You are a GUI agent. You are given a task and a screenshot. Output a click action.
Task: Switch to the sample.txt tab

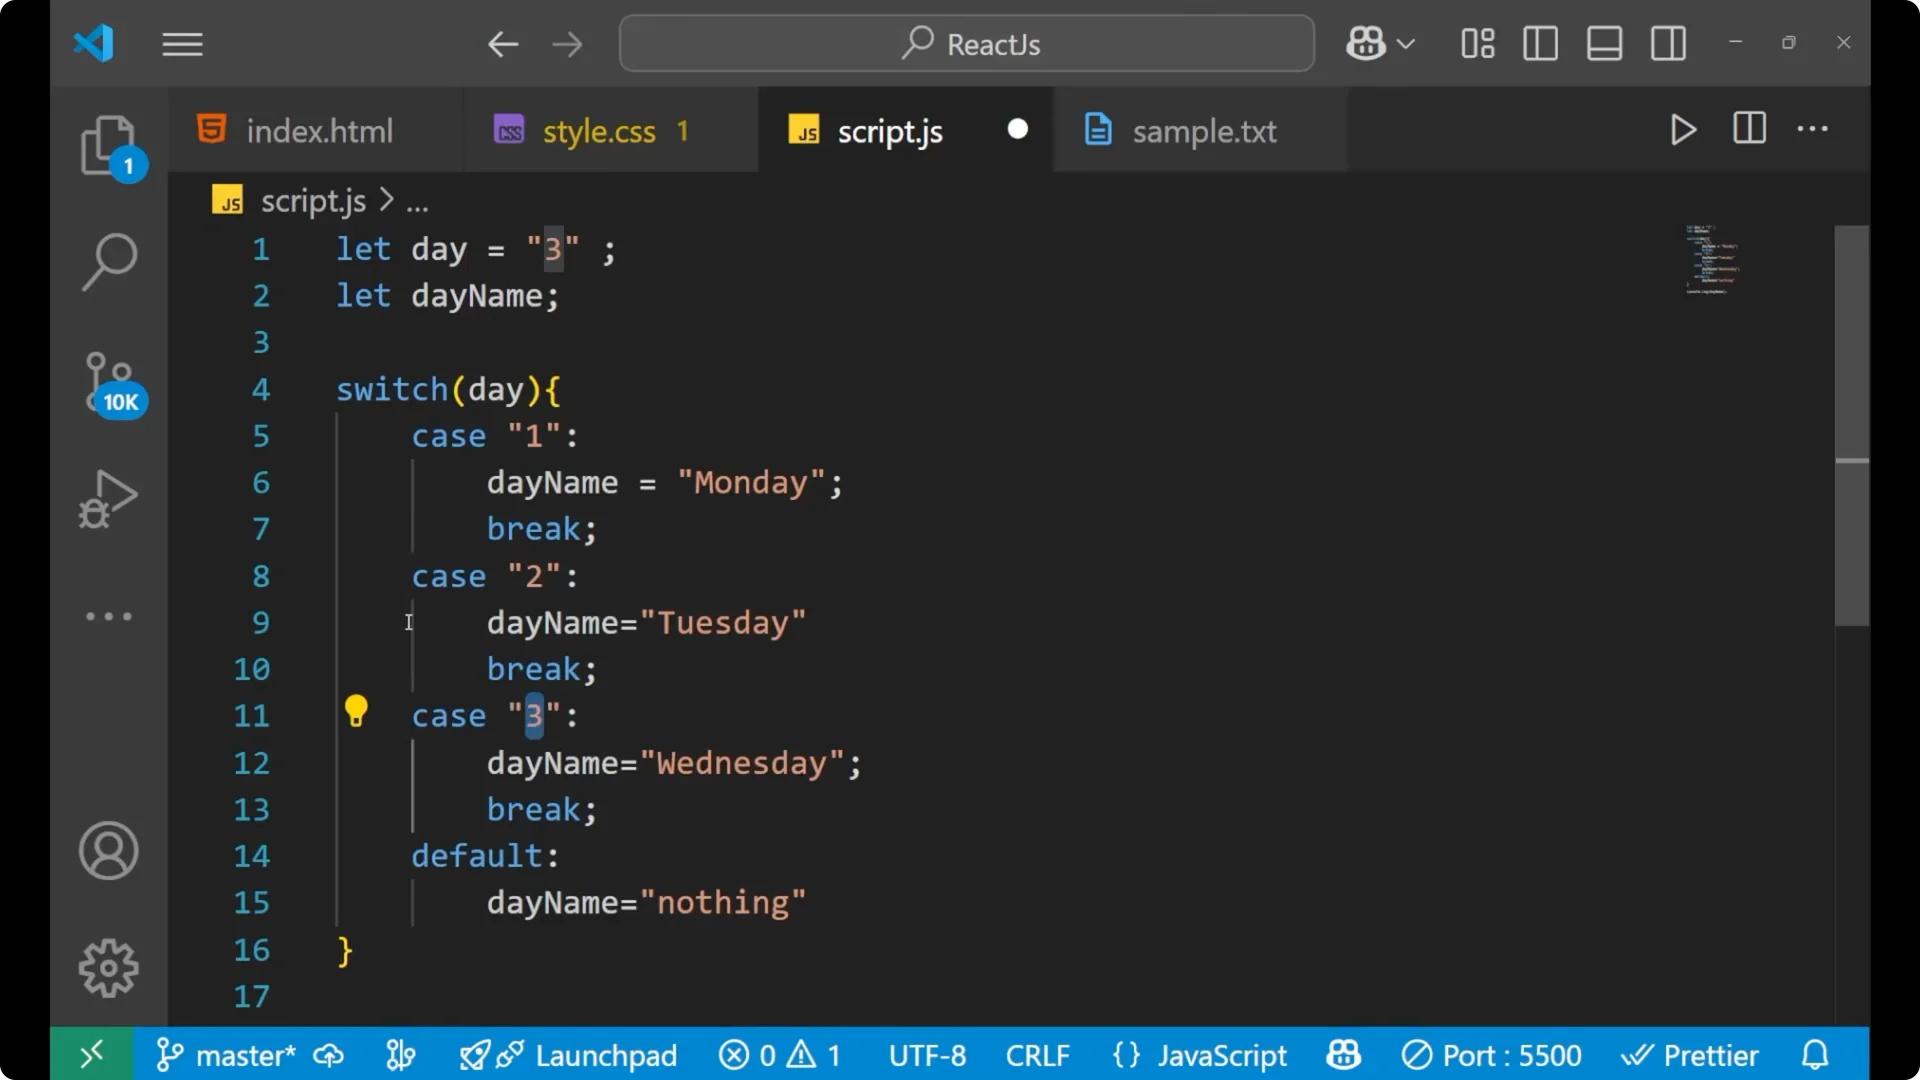coord(1203,130)
